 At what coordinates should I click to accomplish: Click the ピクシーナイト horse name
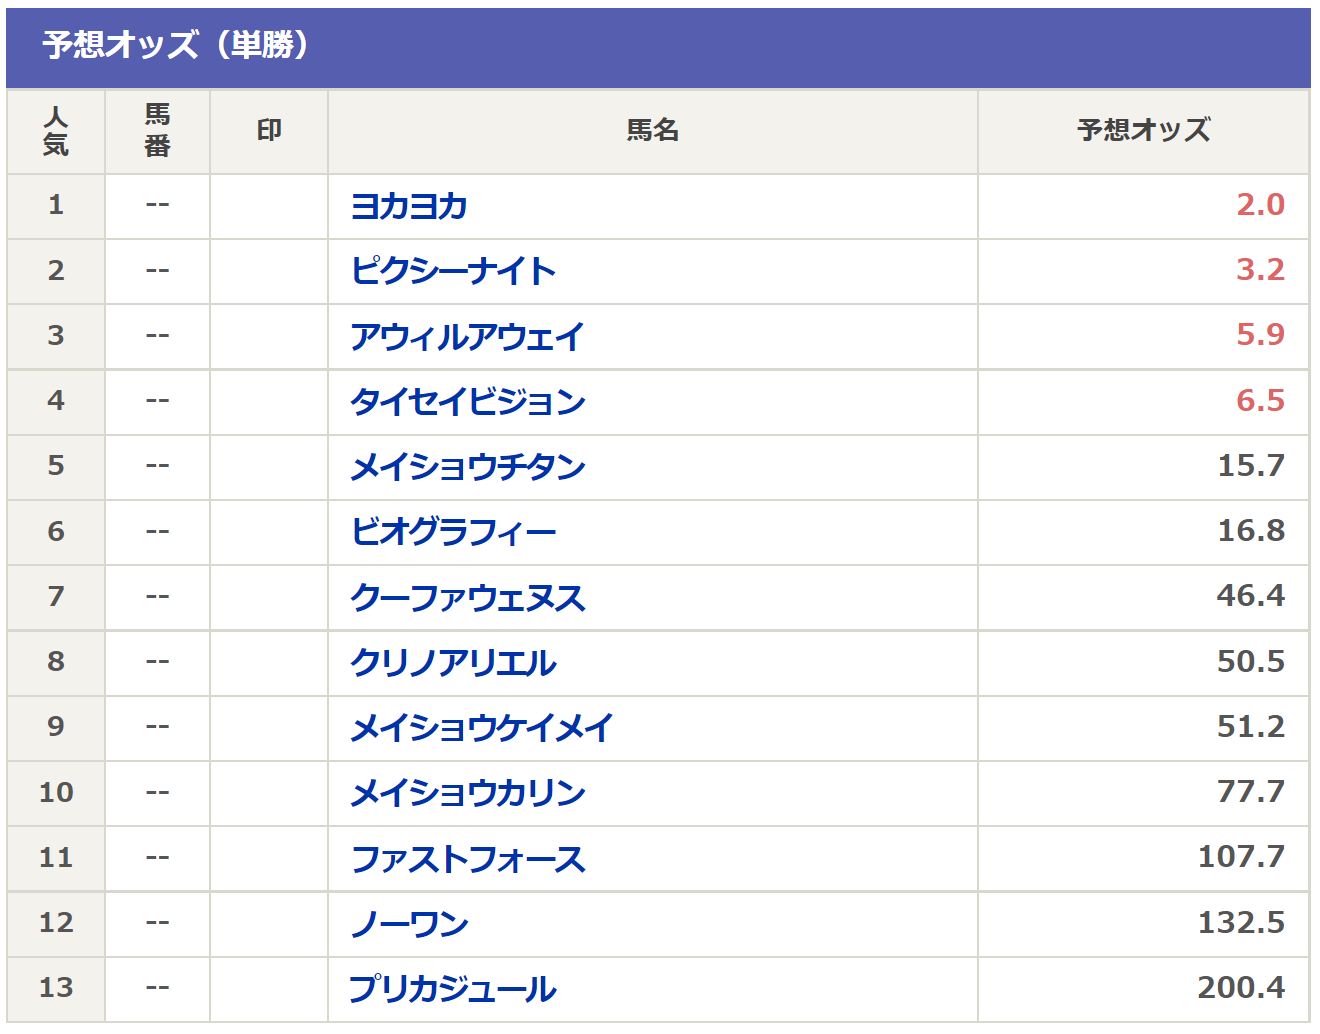(x=453, y=271)
